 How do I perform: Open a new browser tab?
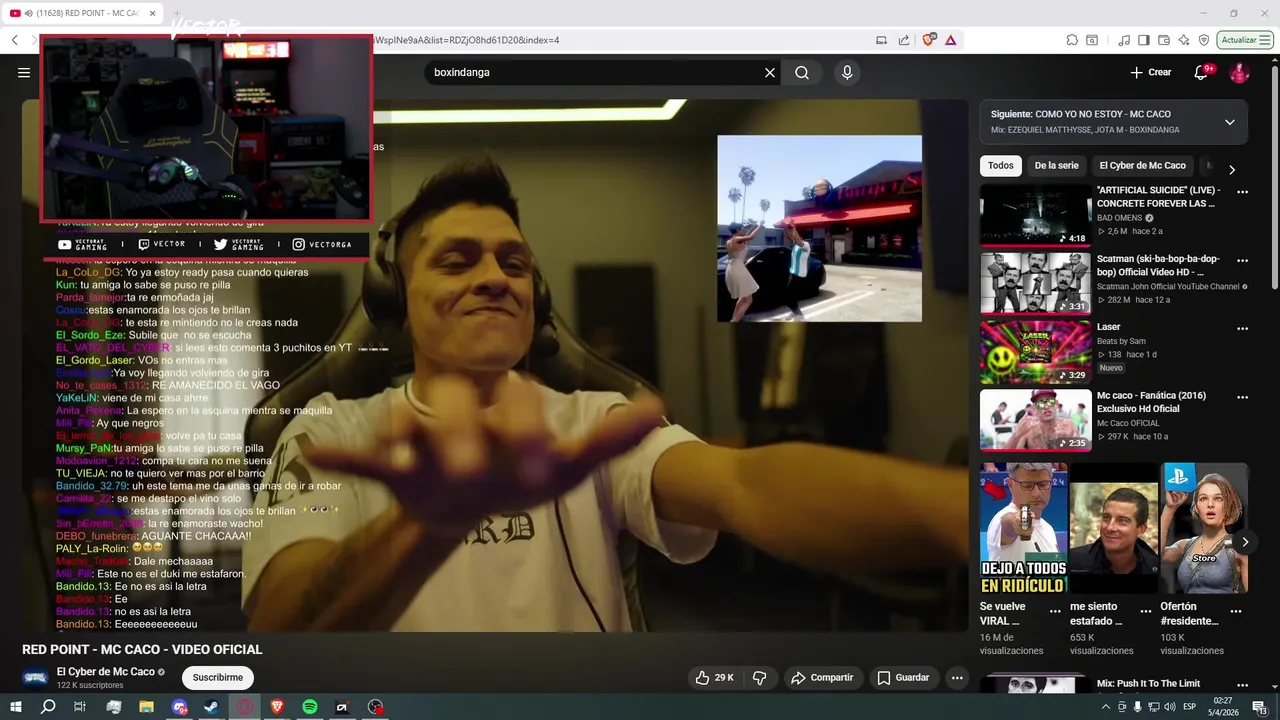(x=177, y=13)
